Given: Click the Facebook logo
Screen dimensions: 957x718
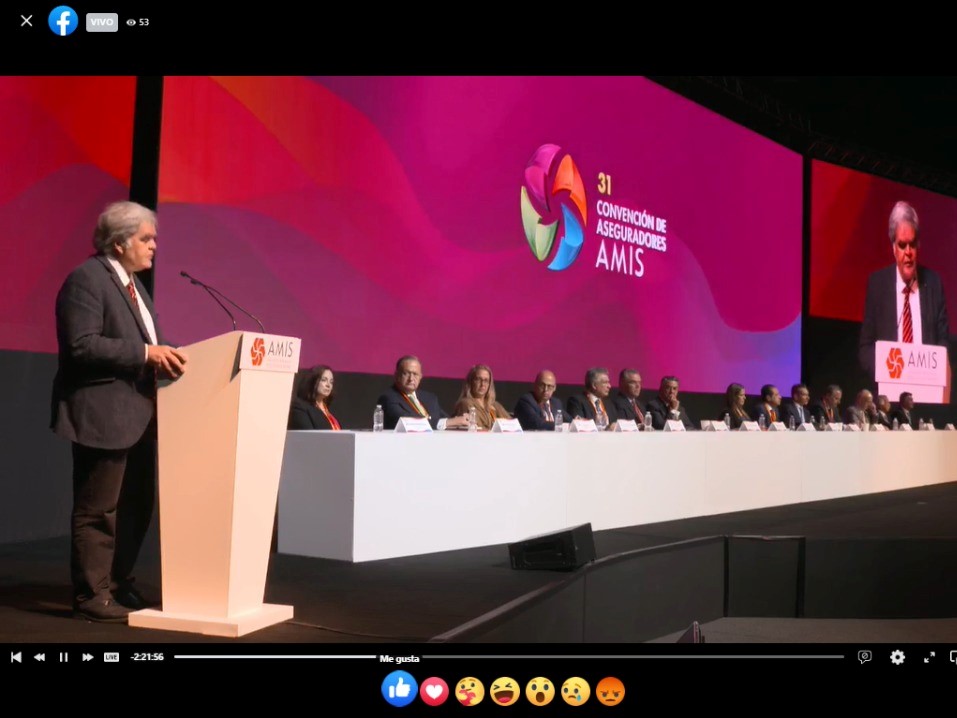Looking at the screenshot, I should click(62, 20).
